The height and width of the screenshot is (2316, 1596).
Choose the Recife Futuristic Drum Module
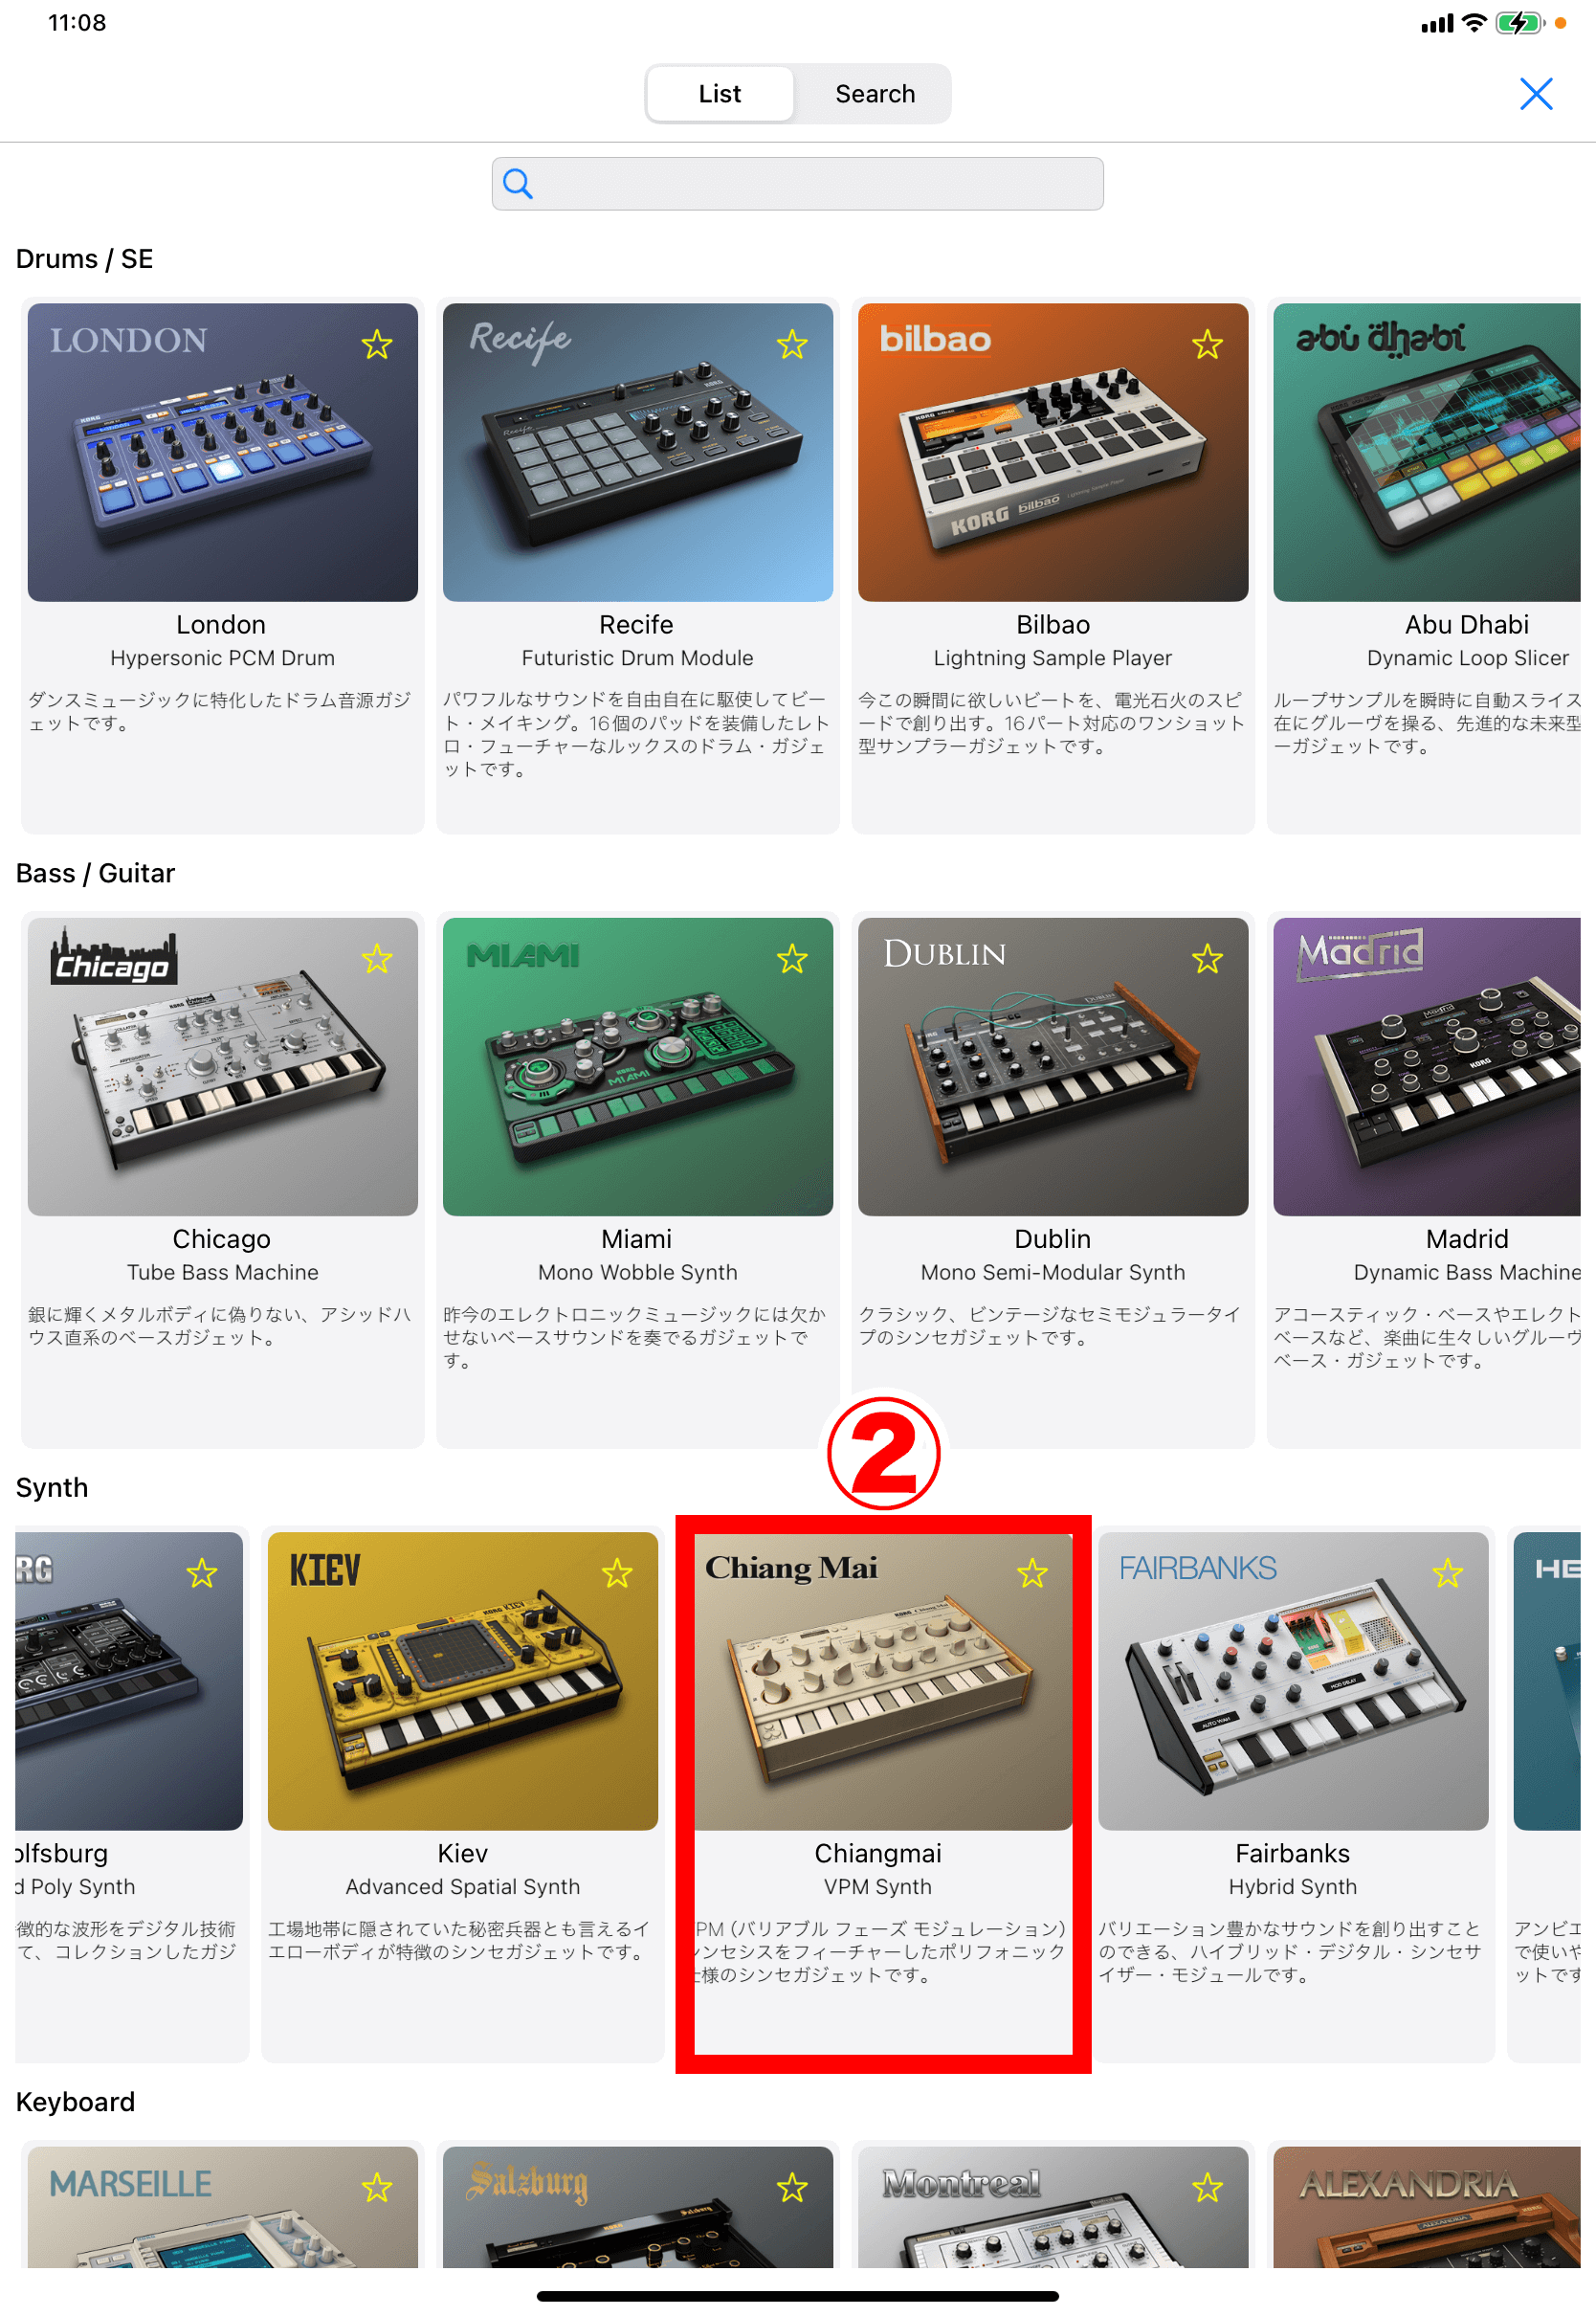click(638, 452)
